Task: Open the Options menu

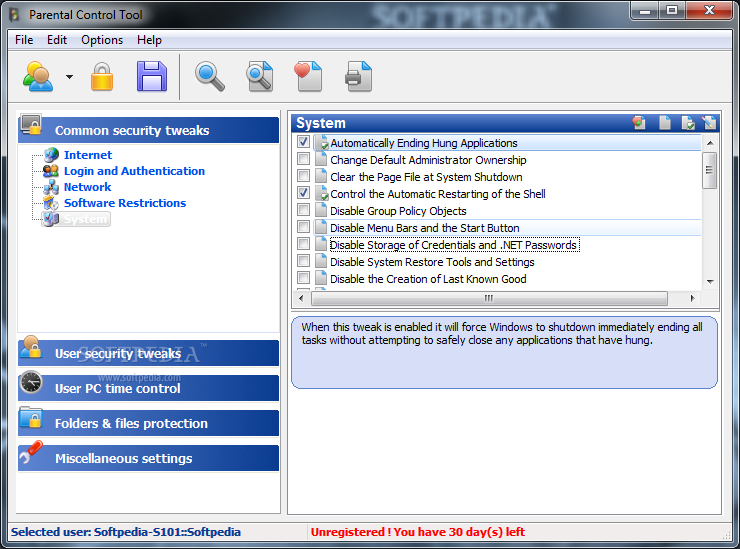Action: (x=102, y=40)
